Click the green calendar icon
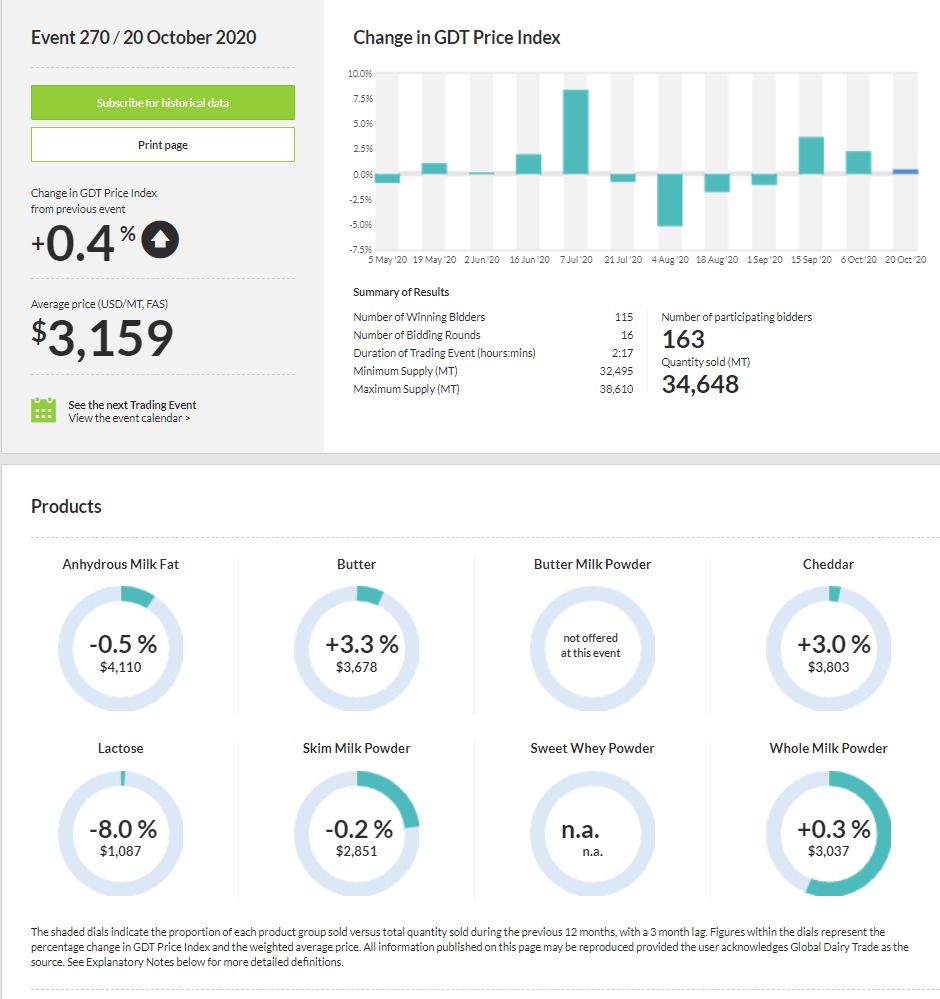 [x=43, y=410]
